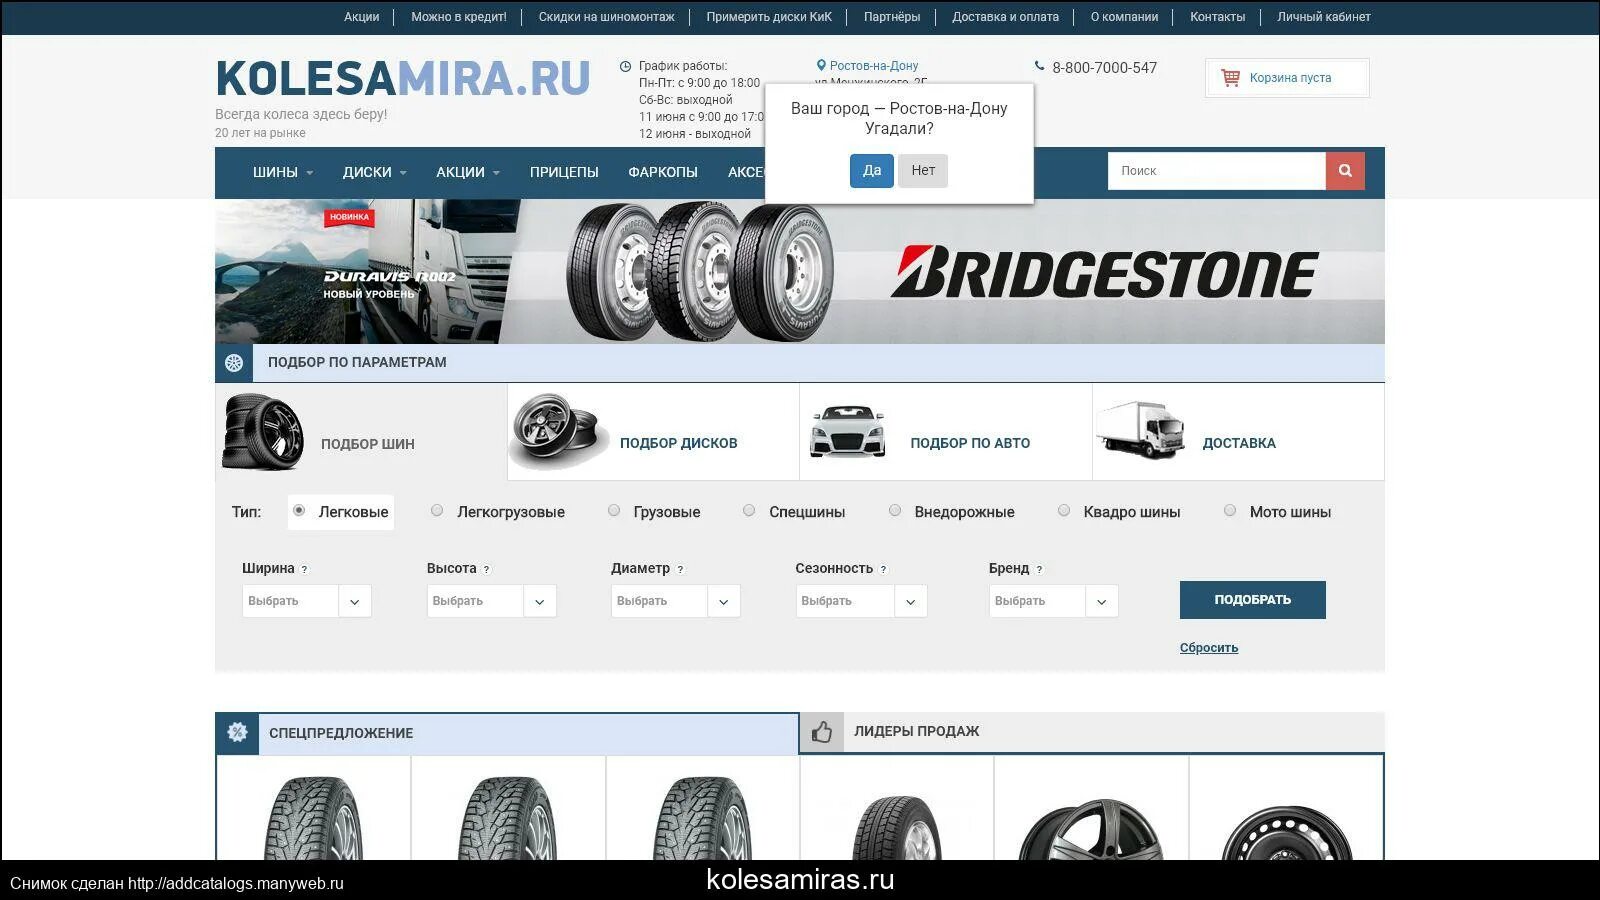Click the Бренд help question mark

(x=1039, y=569)
